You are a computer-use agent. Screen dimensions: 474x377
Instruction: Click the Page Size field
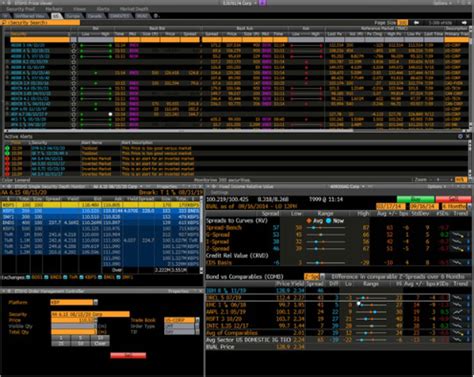pos(402,23)
